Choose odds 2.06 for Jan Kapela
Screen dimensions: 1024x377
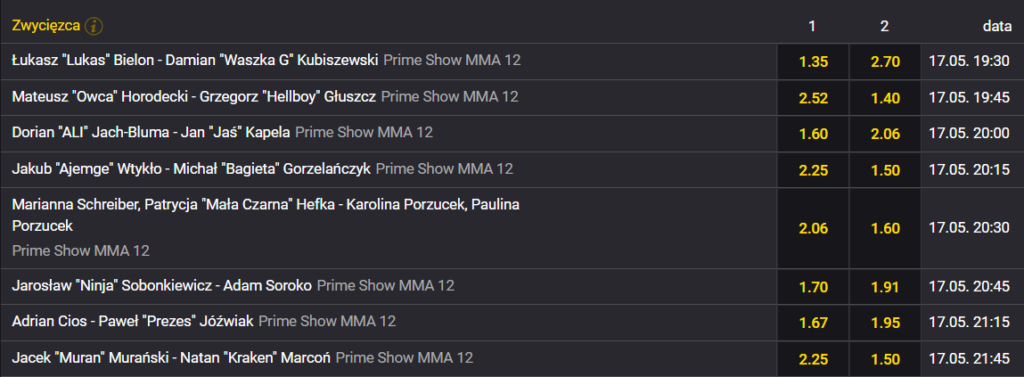coord(885,134)
